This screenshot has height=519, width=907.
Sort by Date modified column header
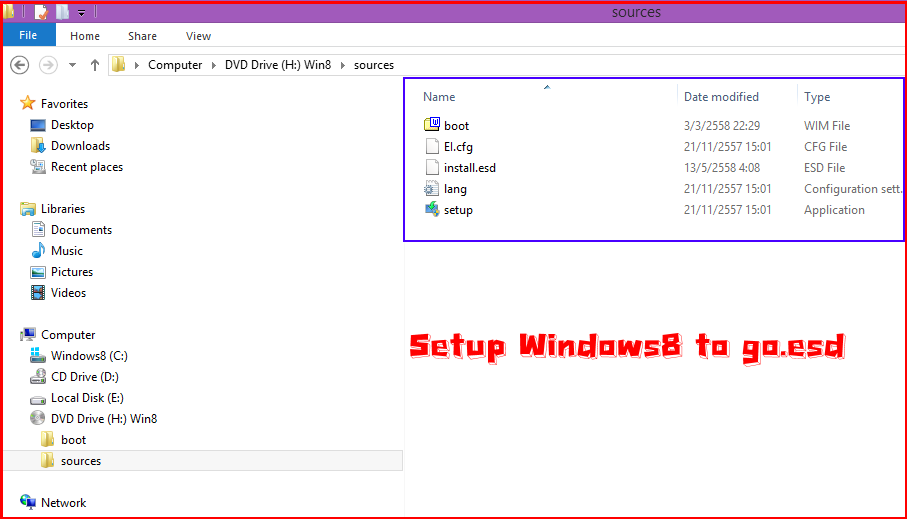721,97
